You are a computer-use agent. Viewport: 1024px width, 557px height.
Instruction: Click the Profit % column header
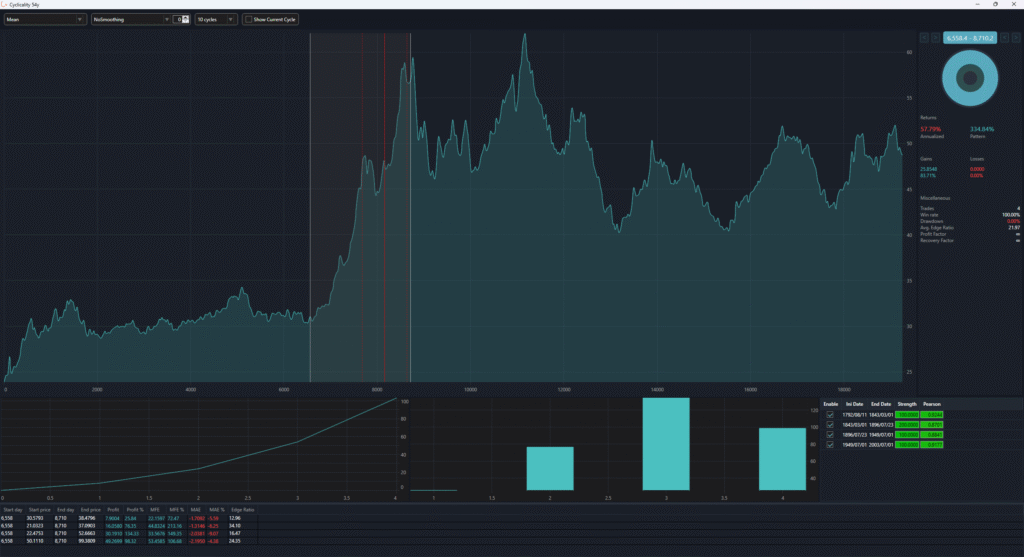(133, 510)
